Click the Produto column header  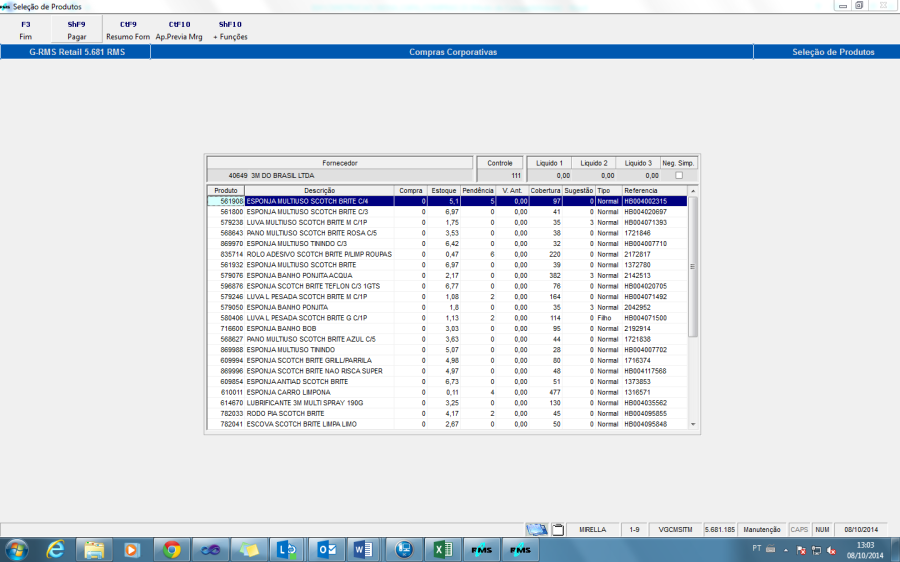(226, 191)
